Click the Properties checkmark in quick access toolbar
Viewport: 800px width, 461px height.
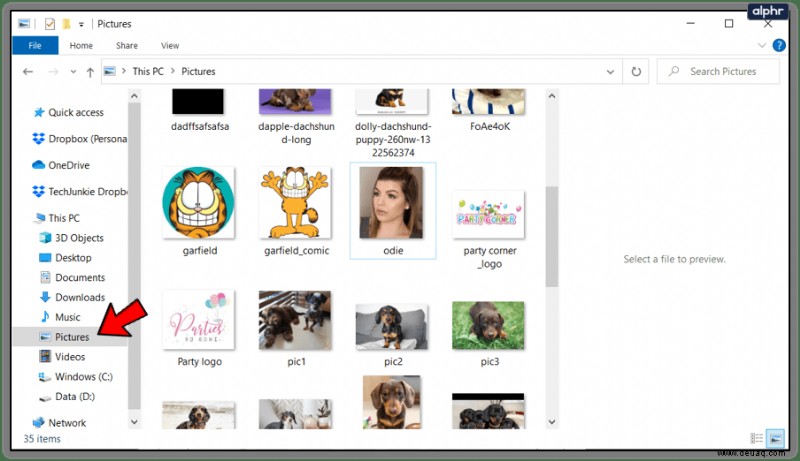coord(49,24)
